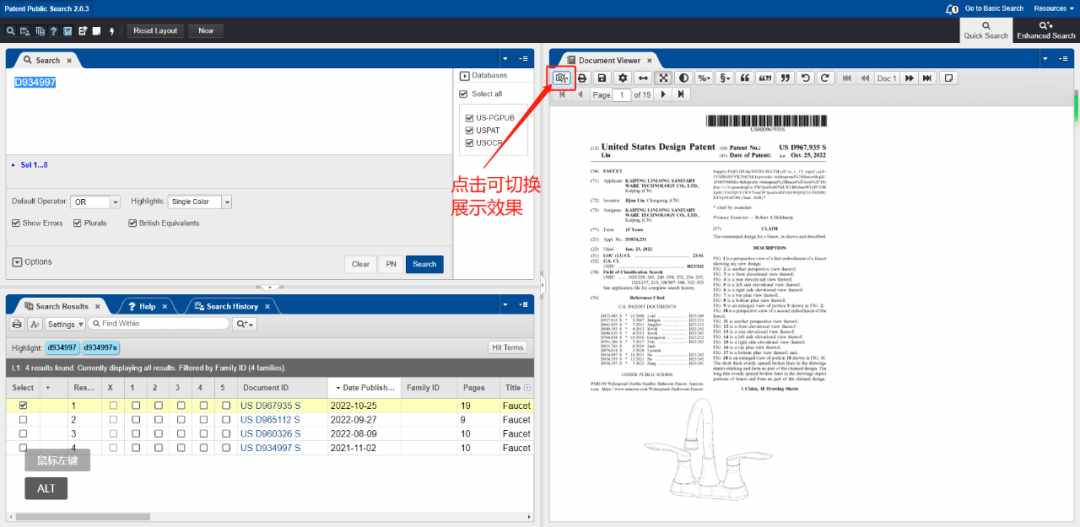Expand the Options section
Image resolution: width=1080 pixels, height=527 pixels.
32,262
